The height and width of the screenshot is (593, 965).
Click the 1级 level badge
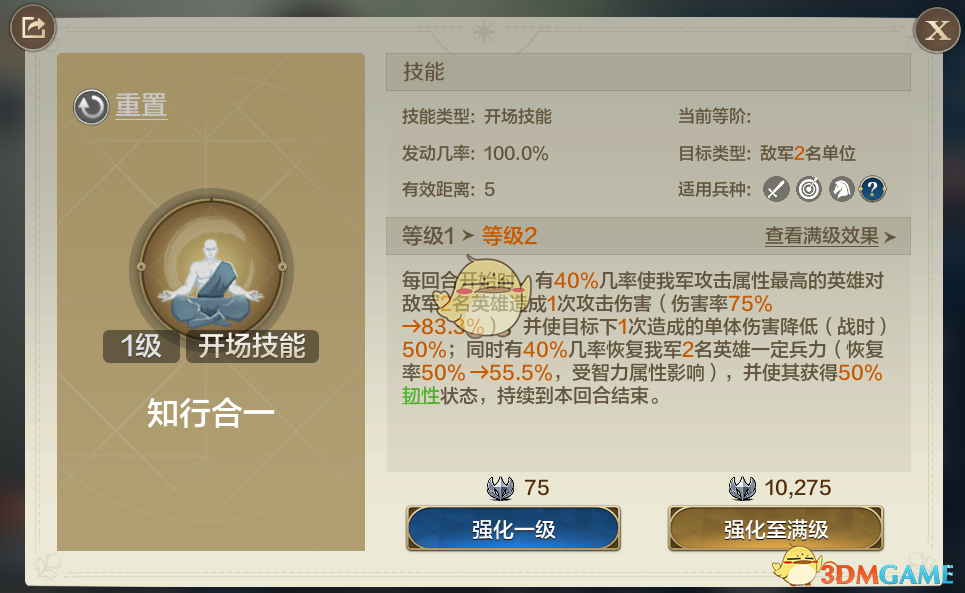click(x=141, y=346)
